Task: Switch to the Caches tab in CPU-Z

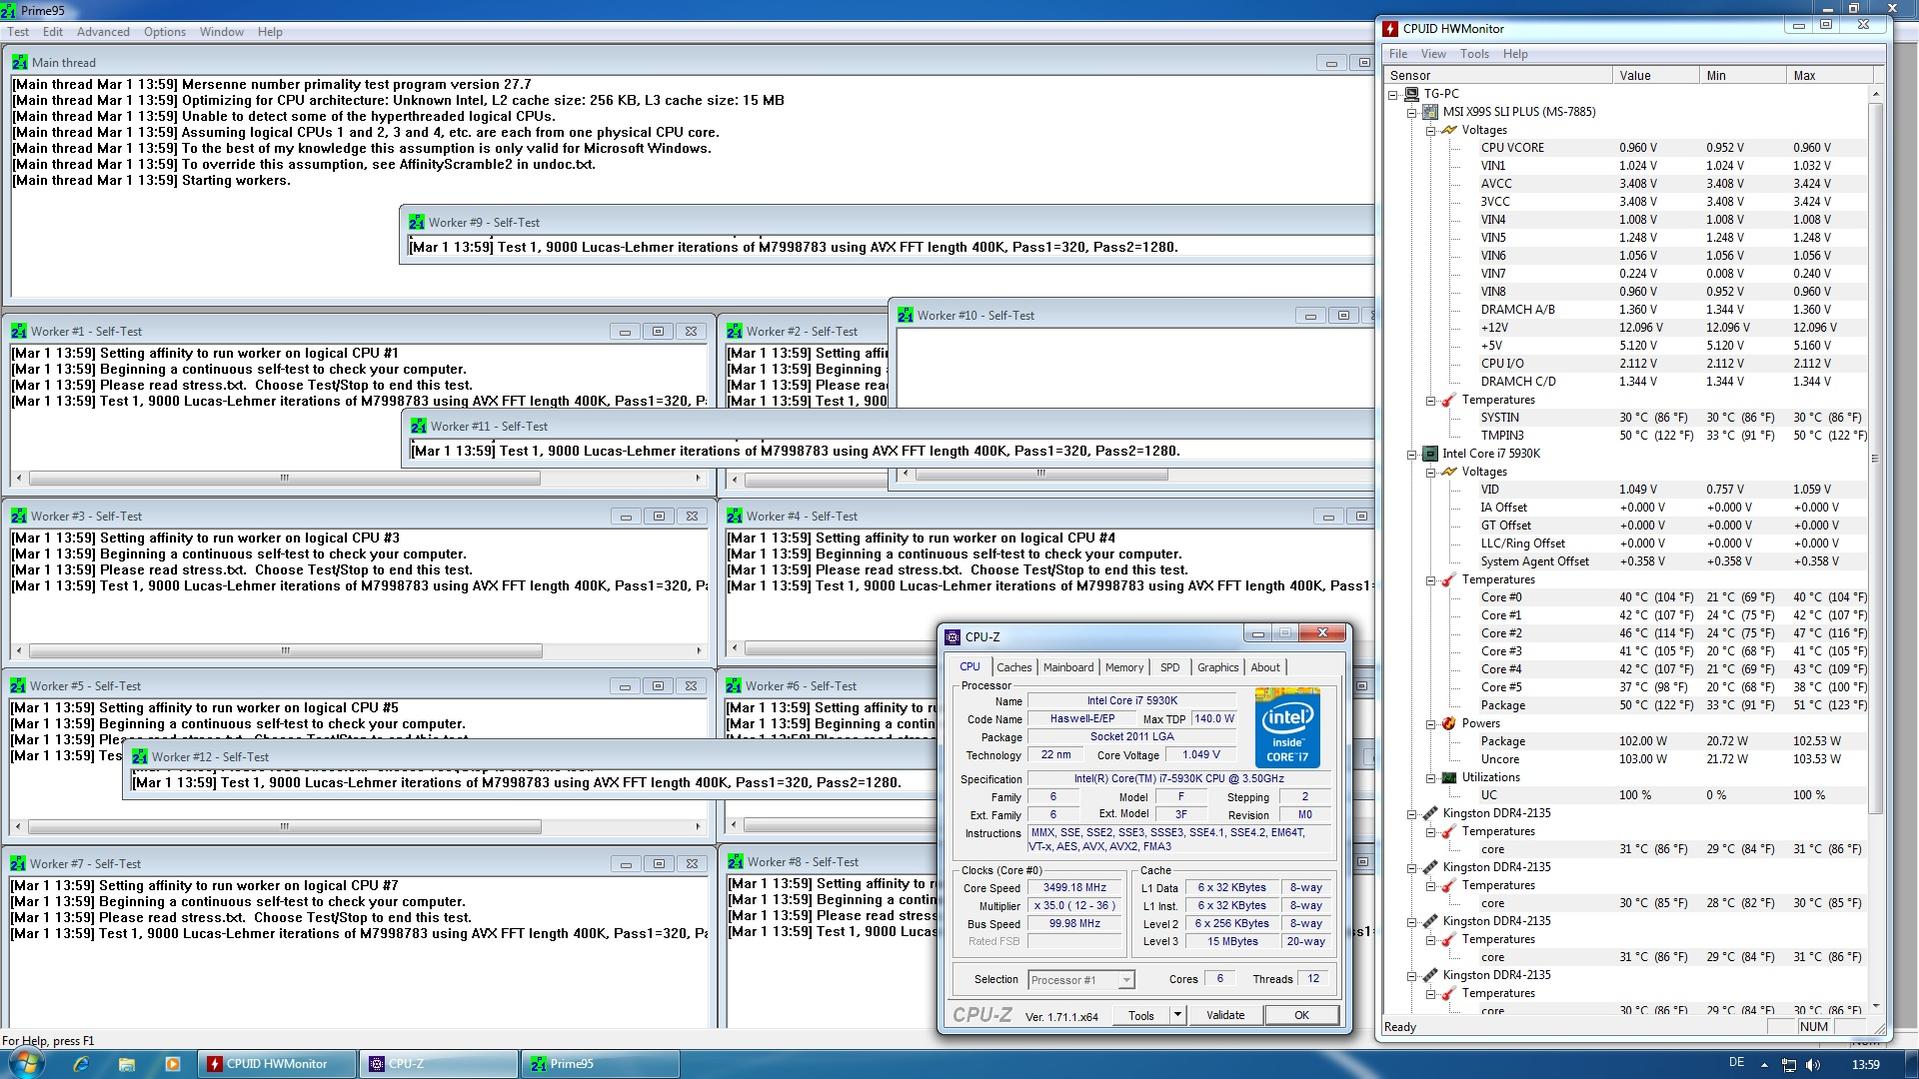Action: (1014, 668)
